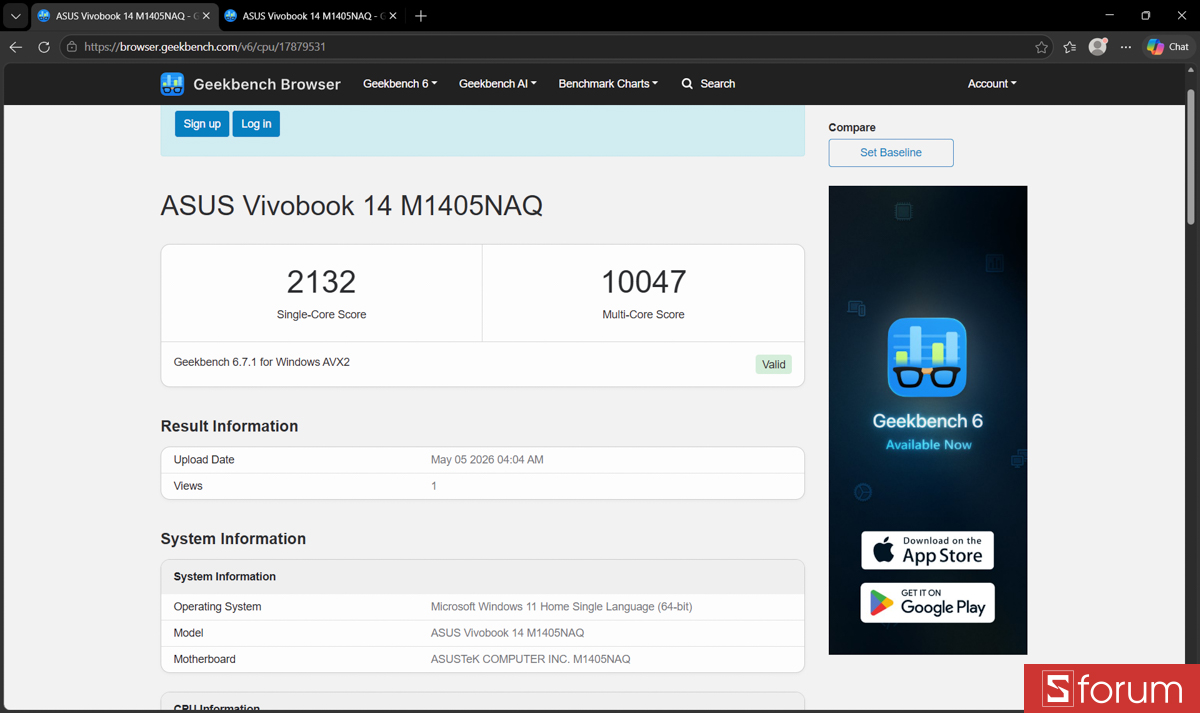Expand the Geekbench AI dropdown menu
Screen dimensions: 1200x713
pyautogui.click(x=498, y=84)
